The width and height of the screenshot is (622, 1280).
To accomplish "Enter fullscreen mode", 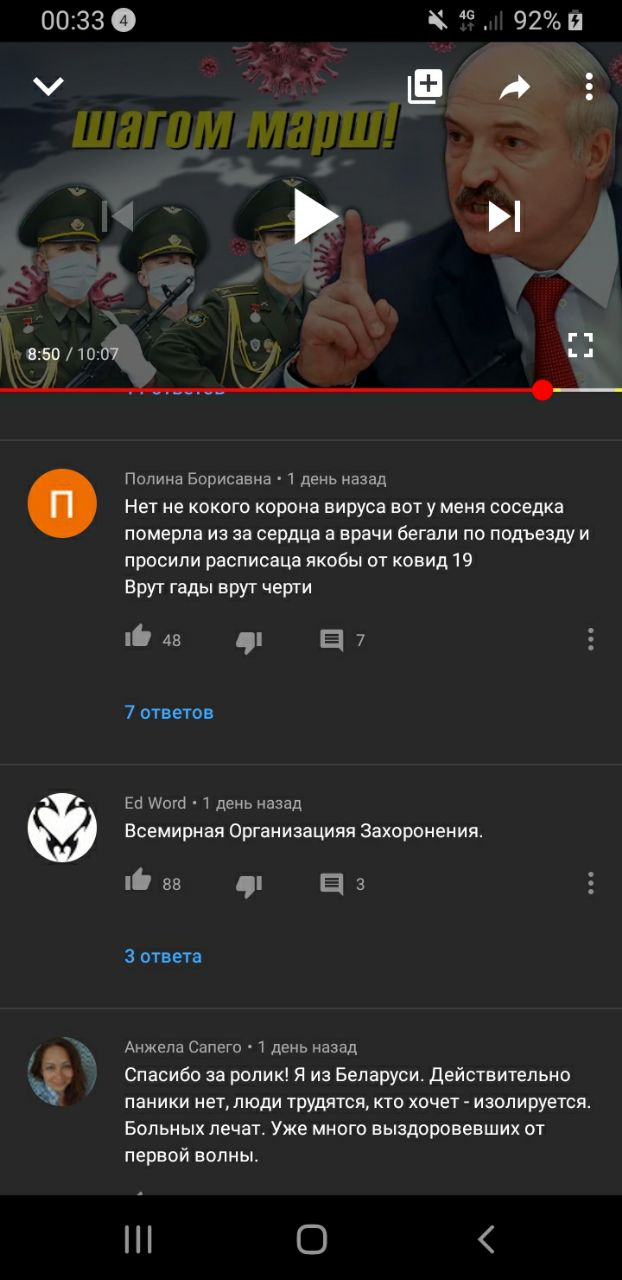I will [x=580, y=346].
